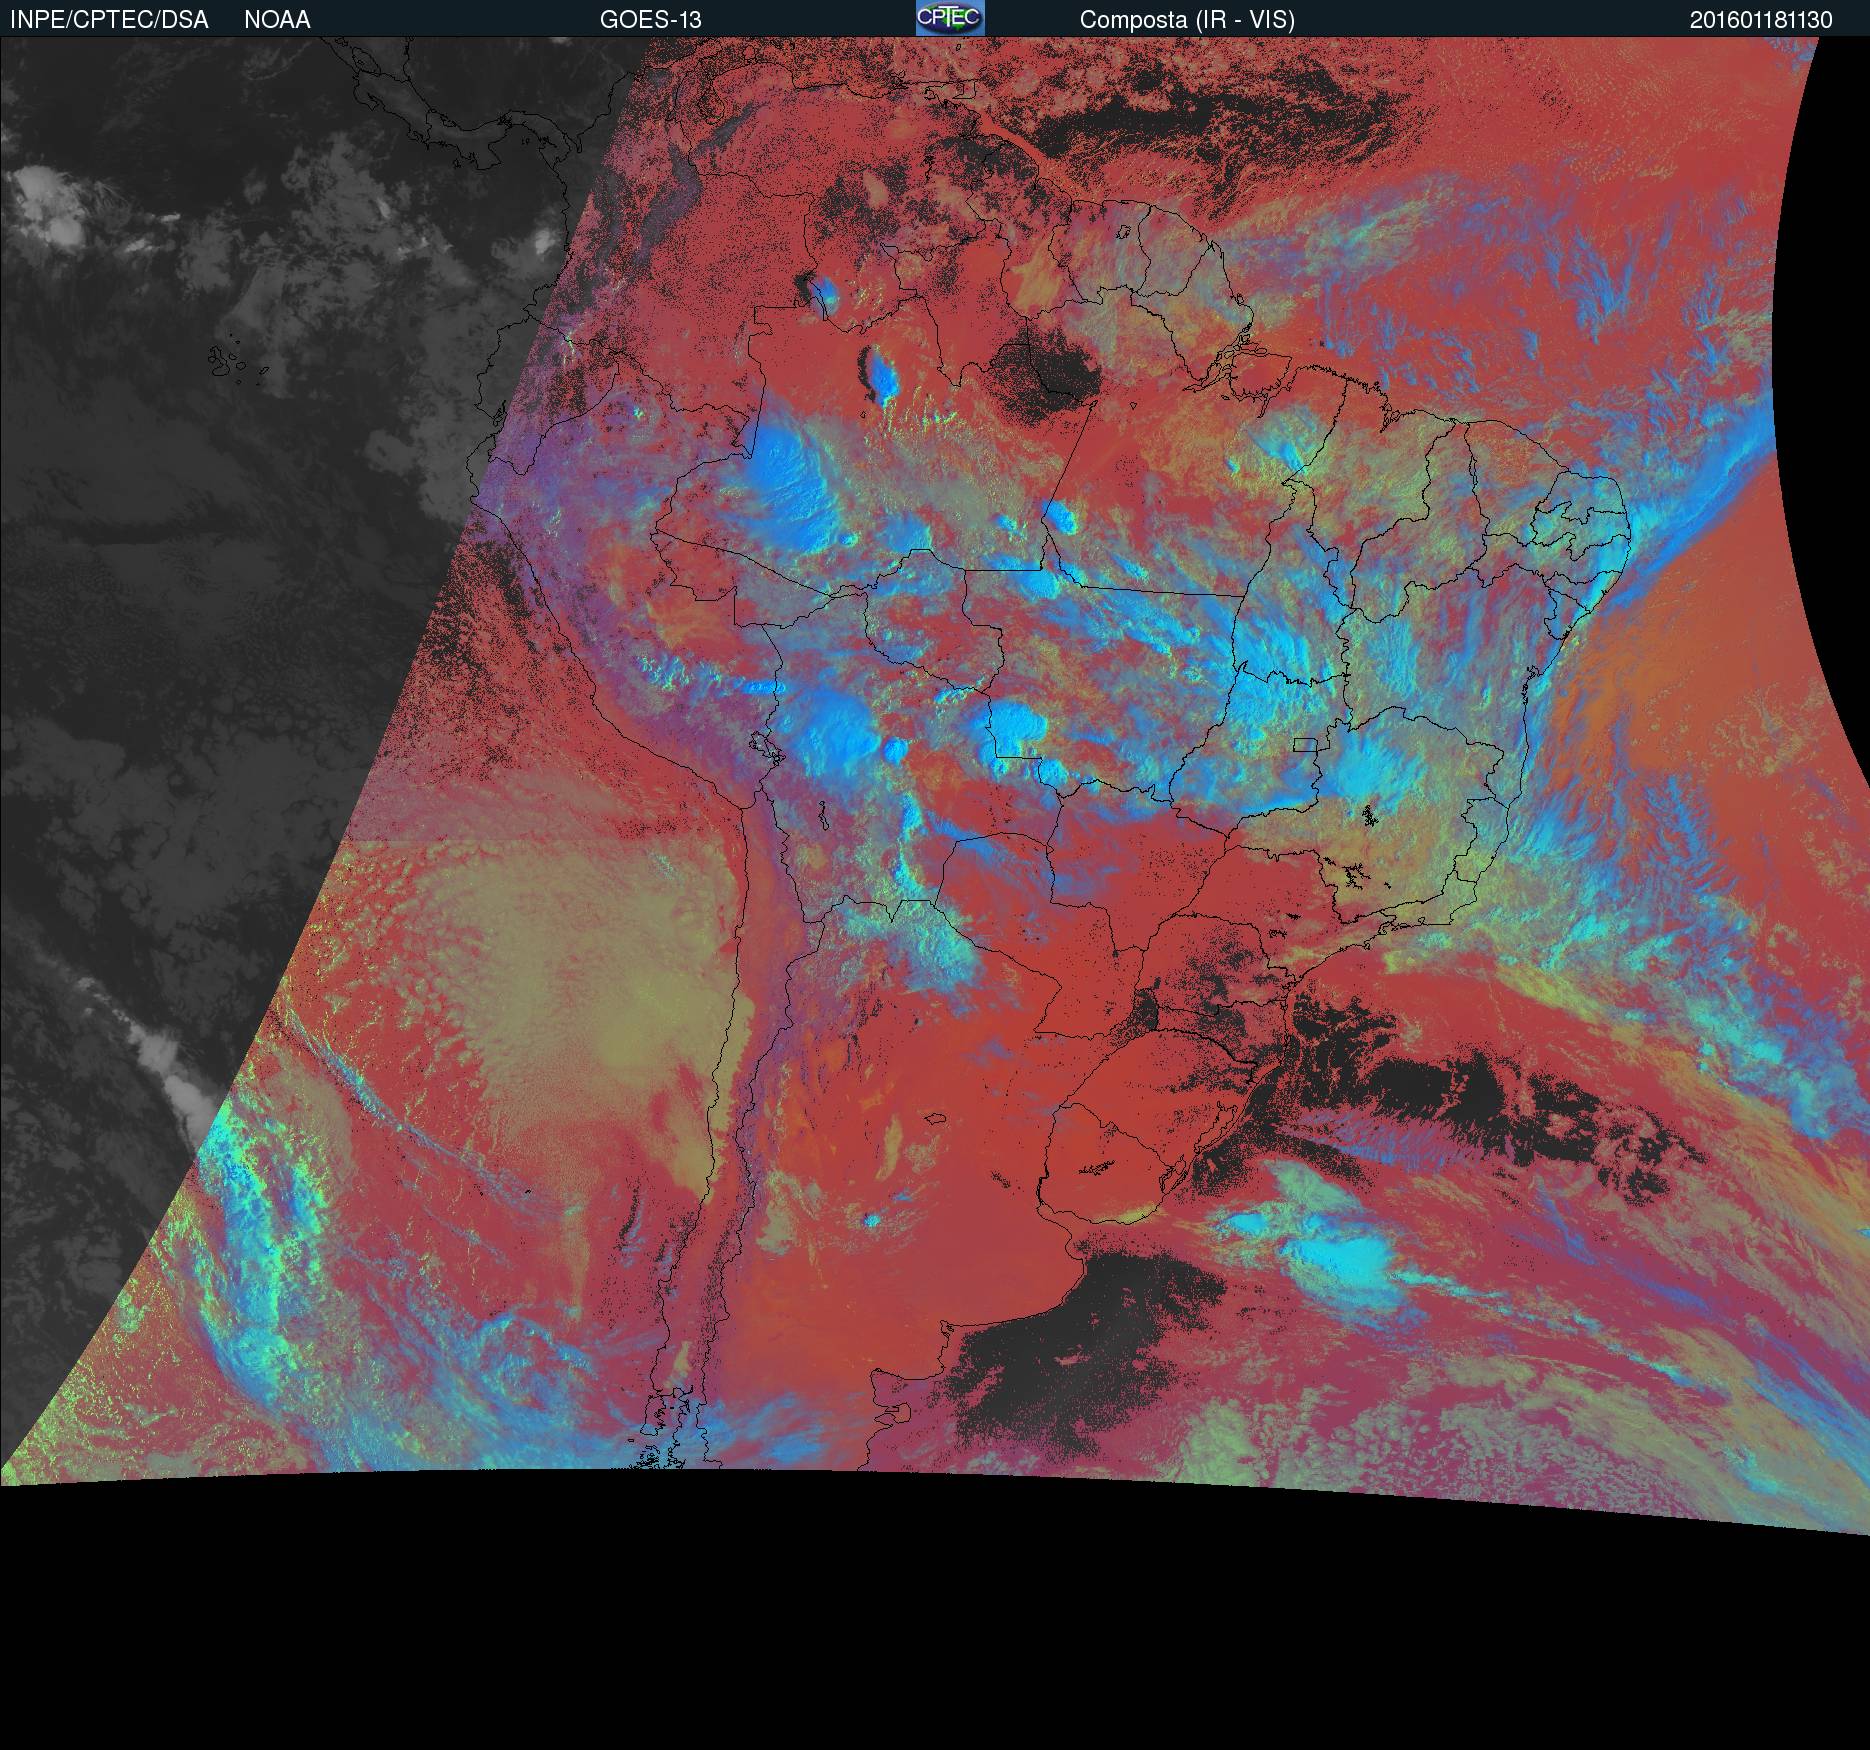Click the INPE/CPTEC/DSA header label
The image size is (1870, 1750).
(109, 20)
